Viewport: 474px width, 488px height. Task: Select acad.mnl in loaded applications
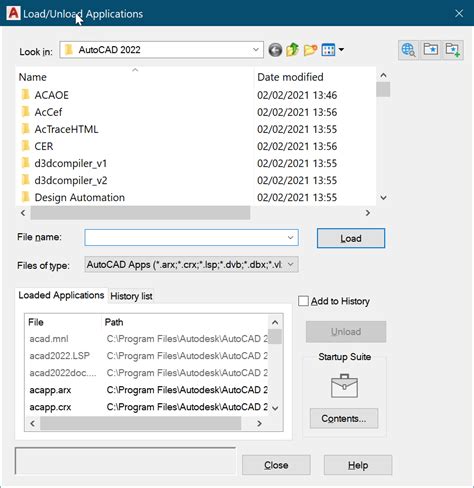pos(49,339)
